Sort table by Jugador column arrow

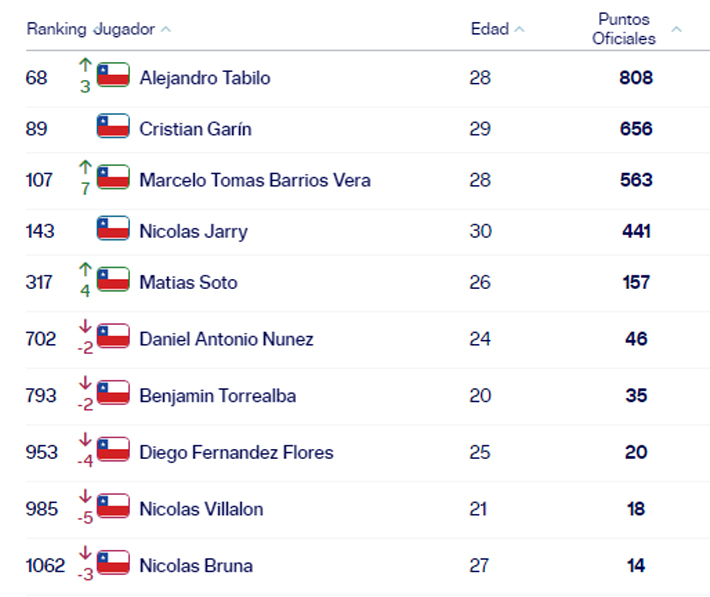pos(166,30)
